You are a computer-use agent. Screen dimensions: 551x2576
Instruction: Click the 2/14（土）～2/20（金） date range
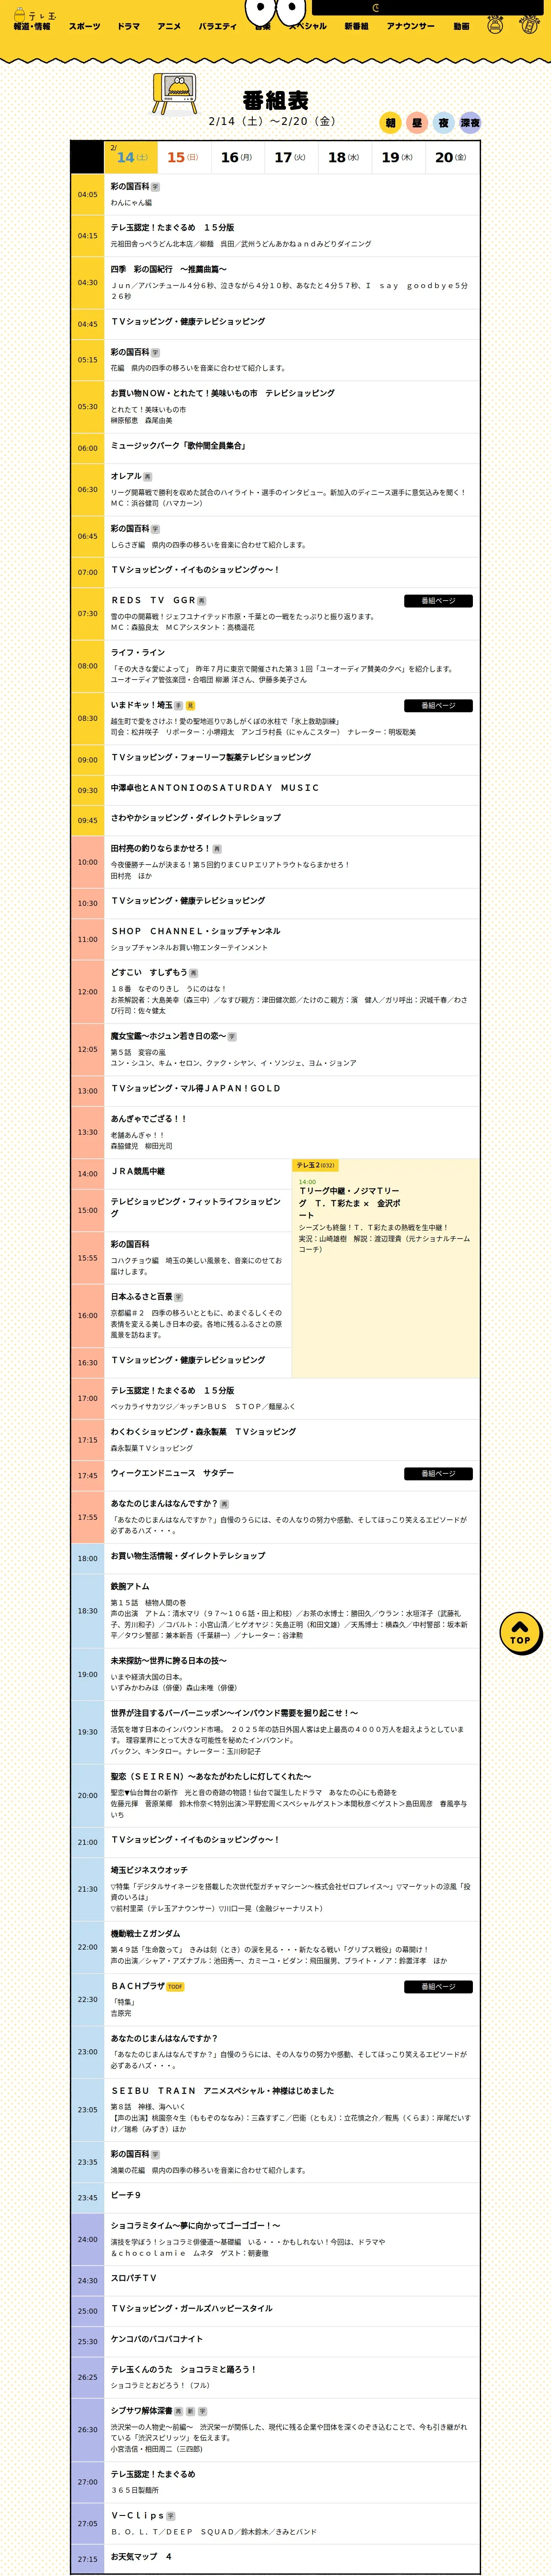(x=272, y=121)
